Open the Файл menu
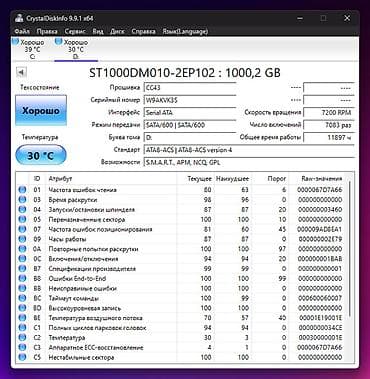Viewport: 370px width, 379px height. [x=22, y=31]
